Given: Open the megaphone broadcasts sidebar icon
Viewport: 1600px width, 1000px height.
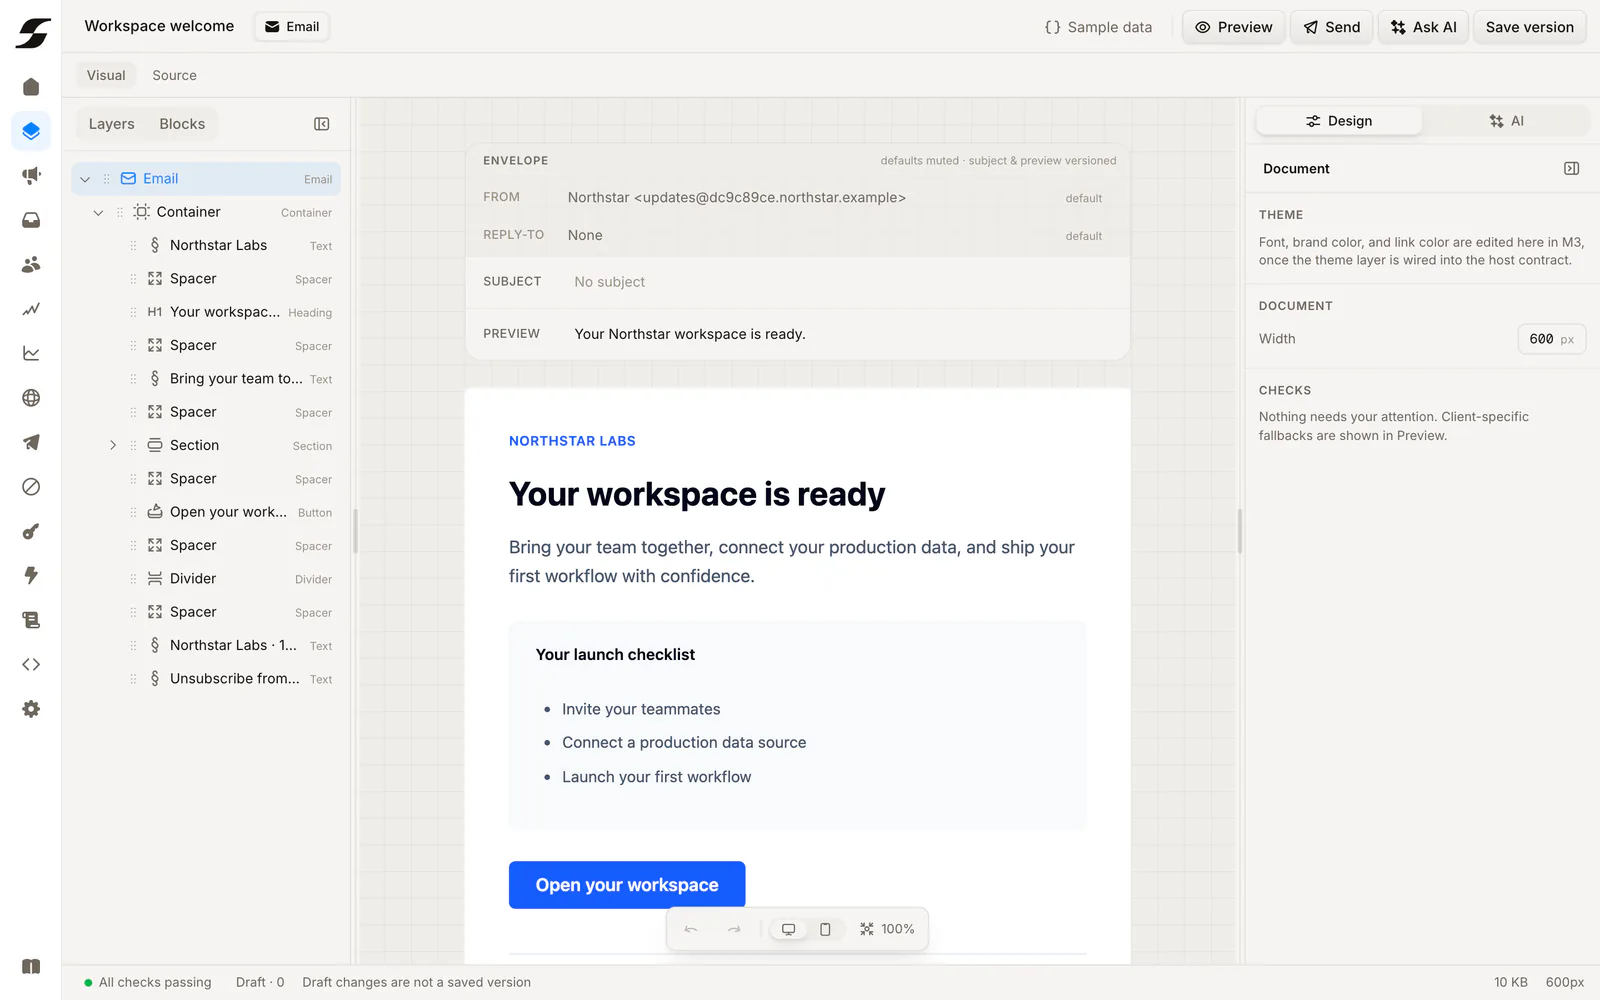Looking at the screenshot, I should click(x=31, y=176).
